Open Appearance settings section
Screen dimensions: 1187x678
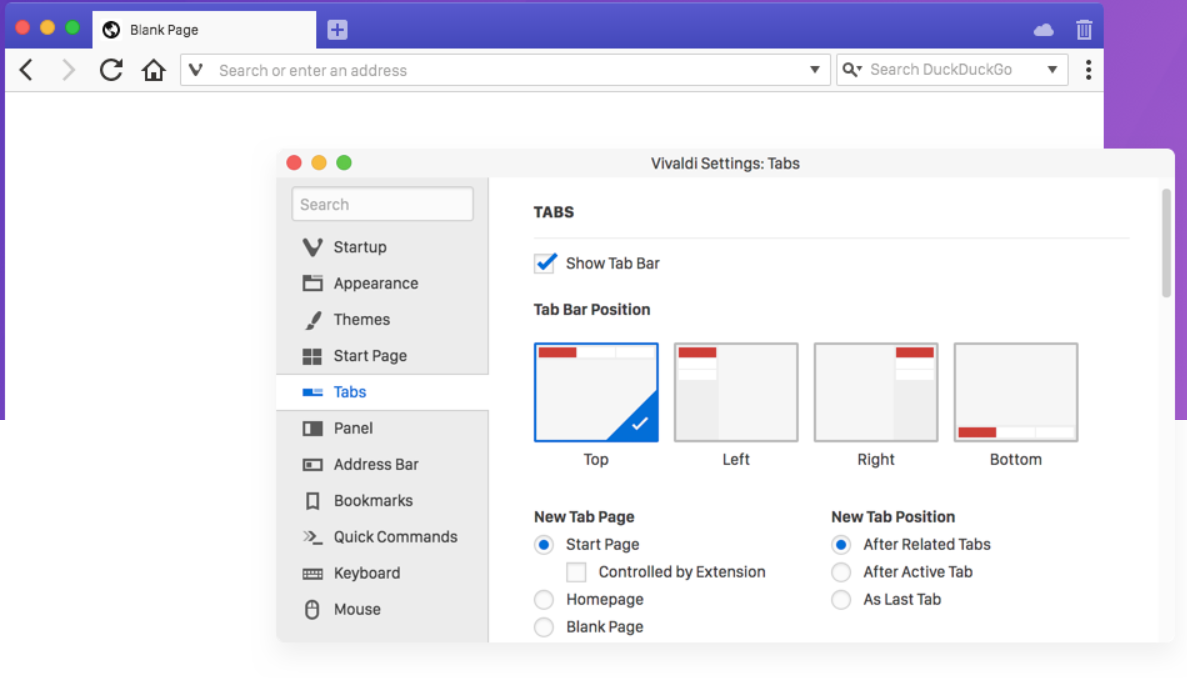tap(382, 284)
